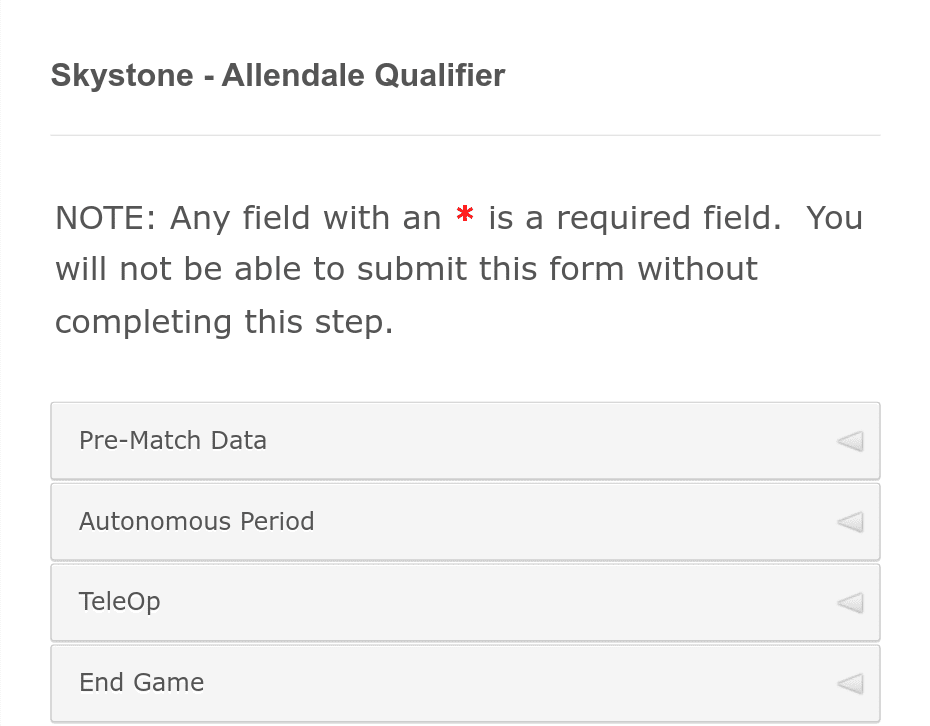Image resolution: width=930 pixels, height=726 pixels.
Task: Click the Skystone - Allendale Qualifier title
Action: point(278,75)
